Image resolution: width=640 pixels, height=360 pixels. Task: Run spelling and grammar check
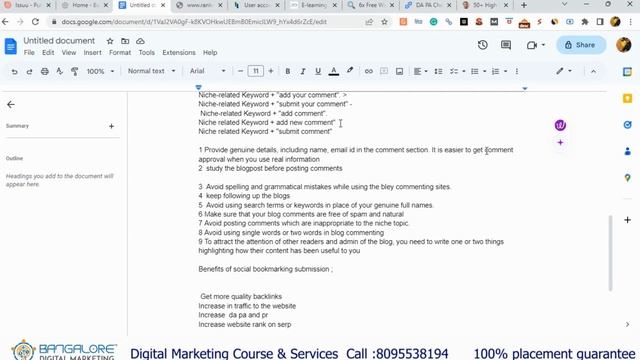coord(60,71)
